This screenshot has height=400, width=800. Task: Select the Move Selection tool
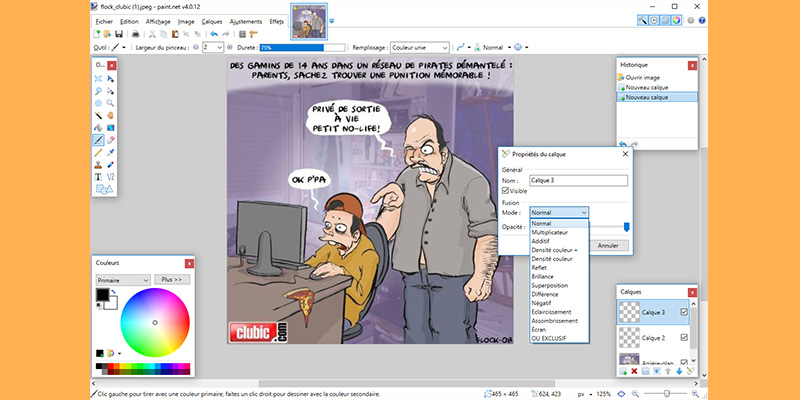(110, 91)
